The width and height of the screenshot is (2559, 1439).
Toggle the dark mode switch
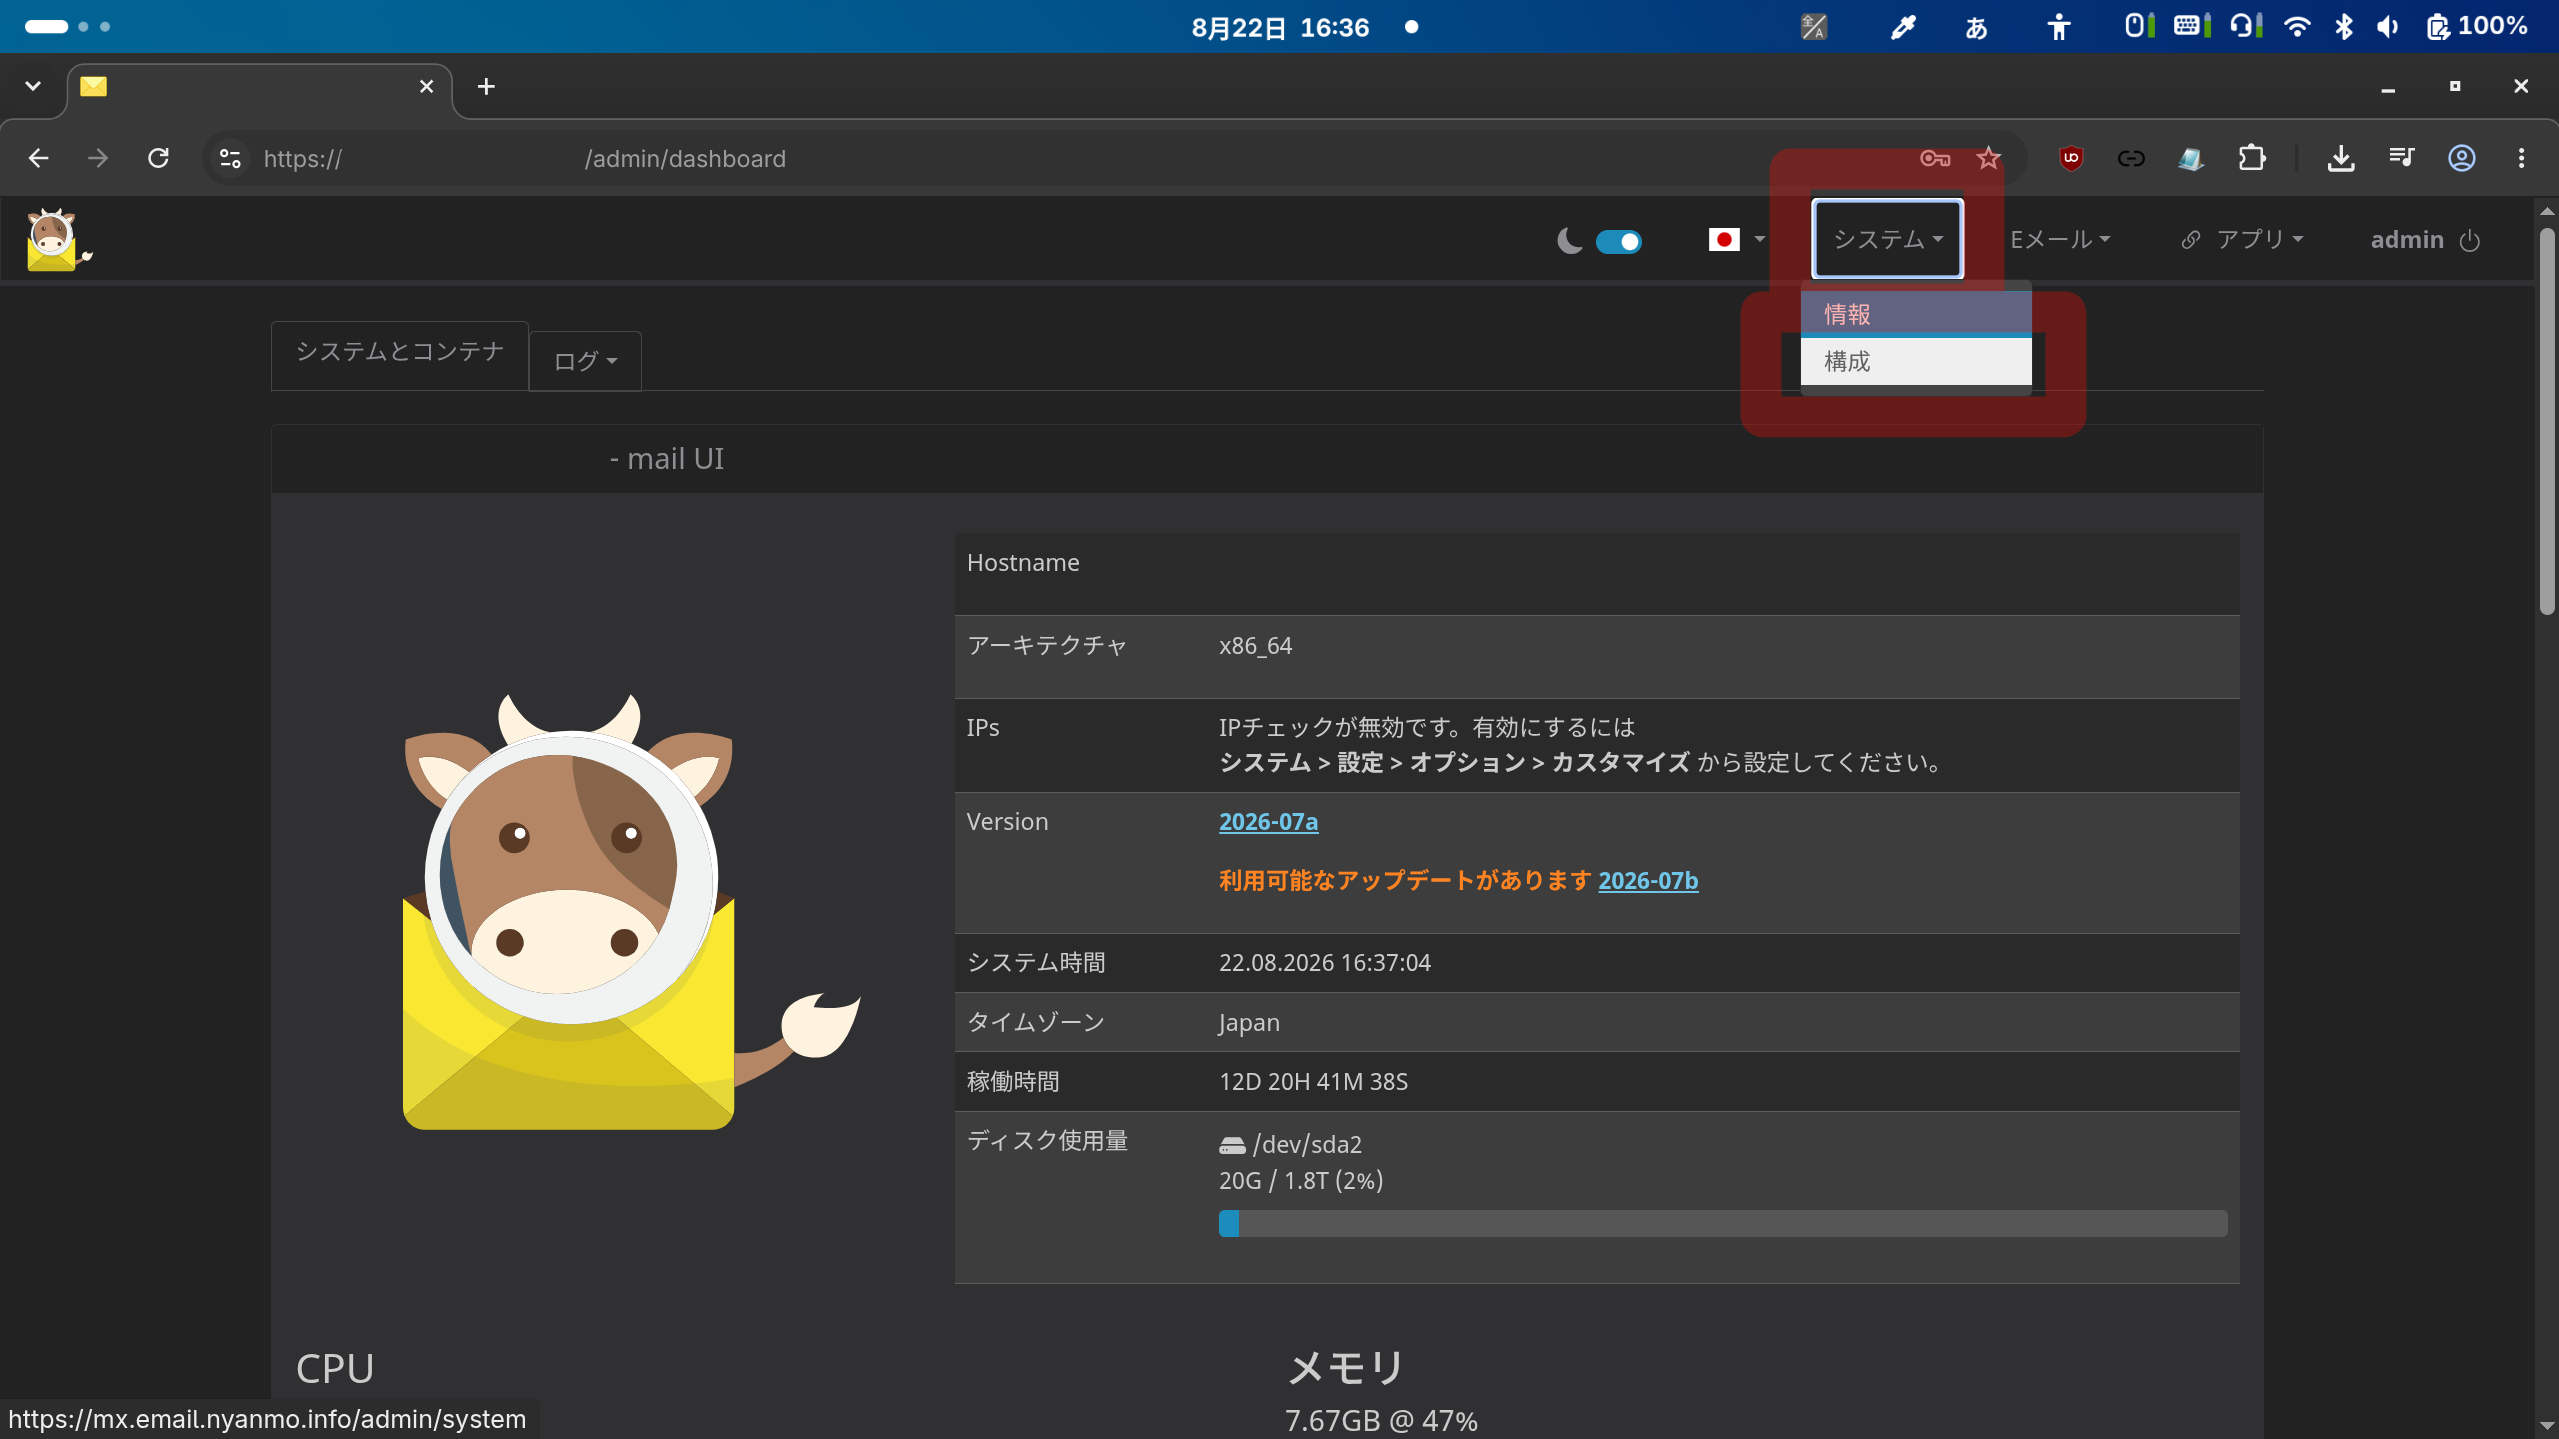pyautogui.click(x=1618, y=241)
